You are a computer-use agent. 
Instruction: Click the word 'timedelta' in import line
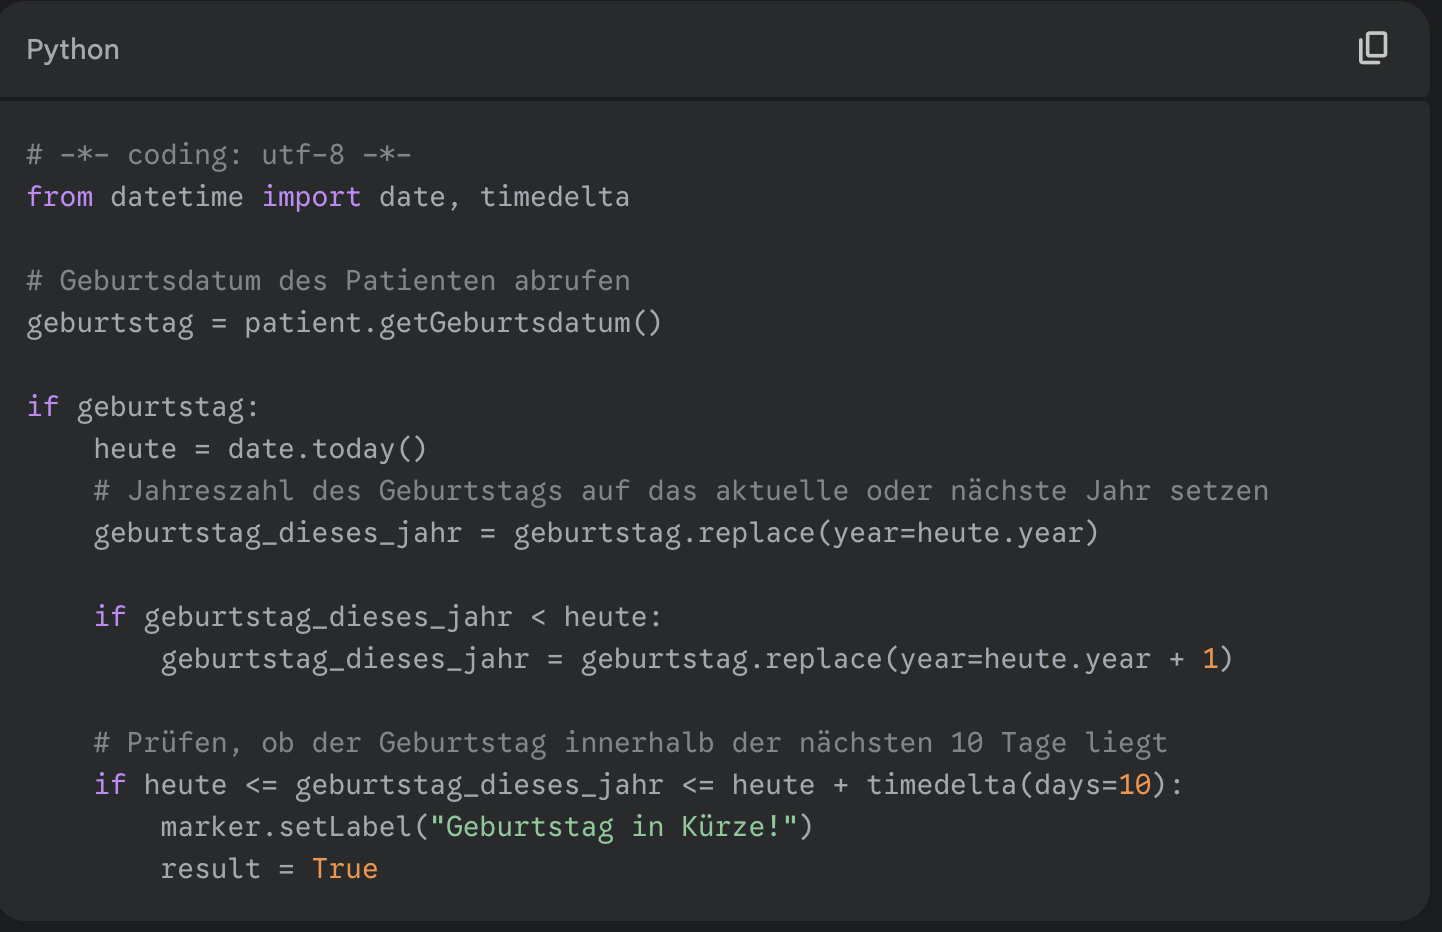point(554,197)
